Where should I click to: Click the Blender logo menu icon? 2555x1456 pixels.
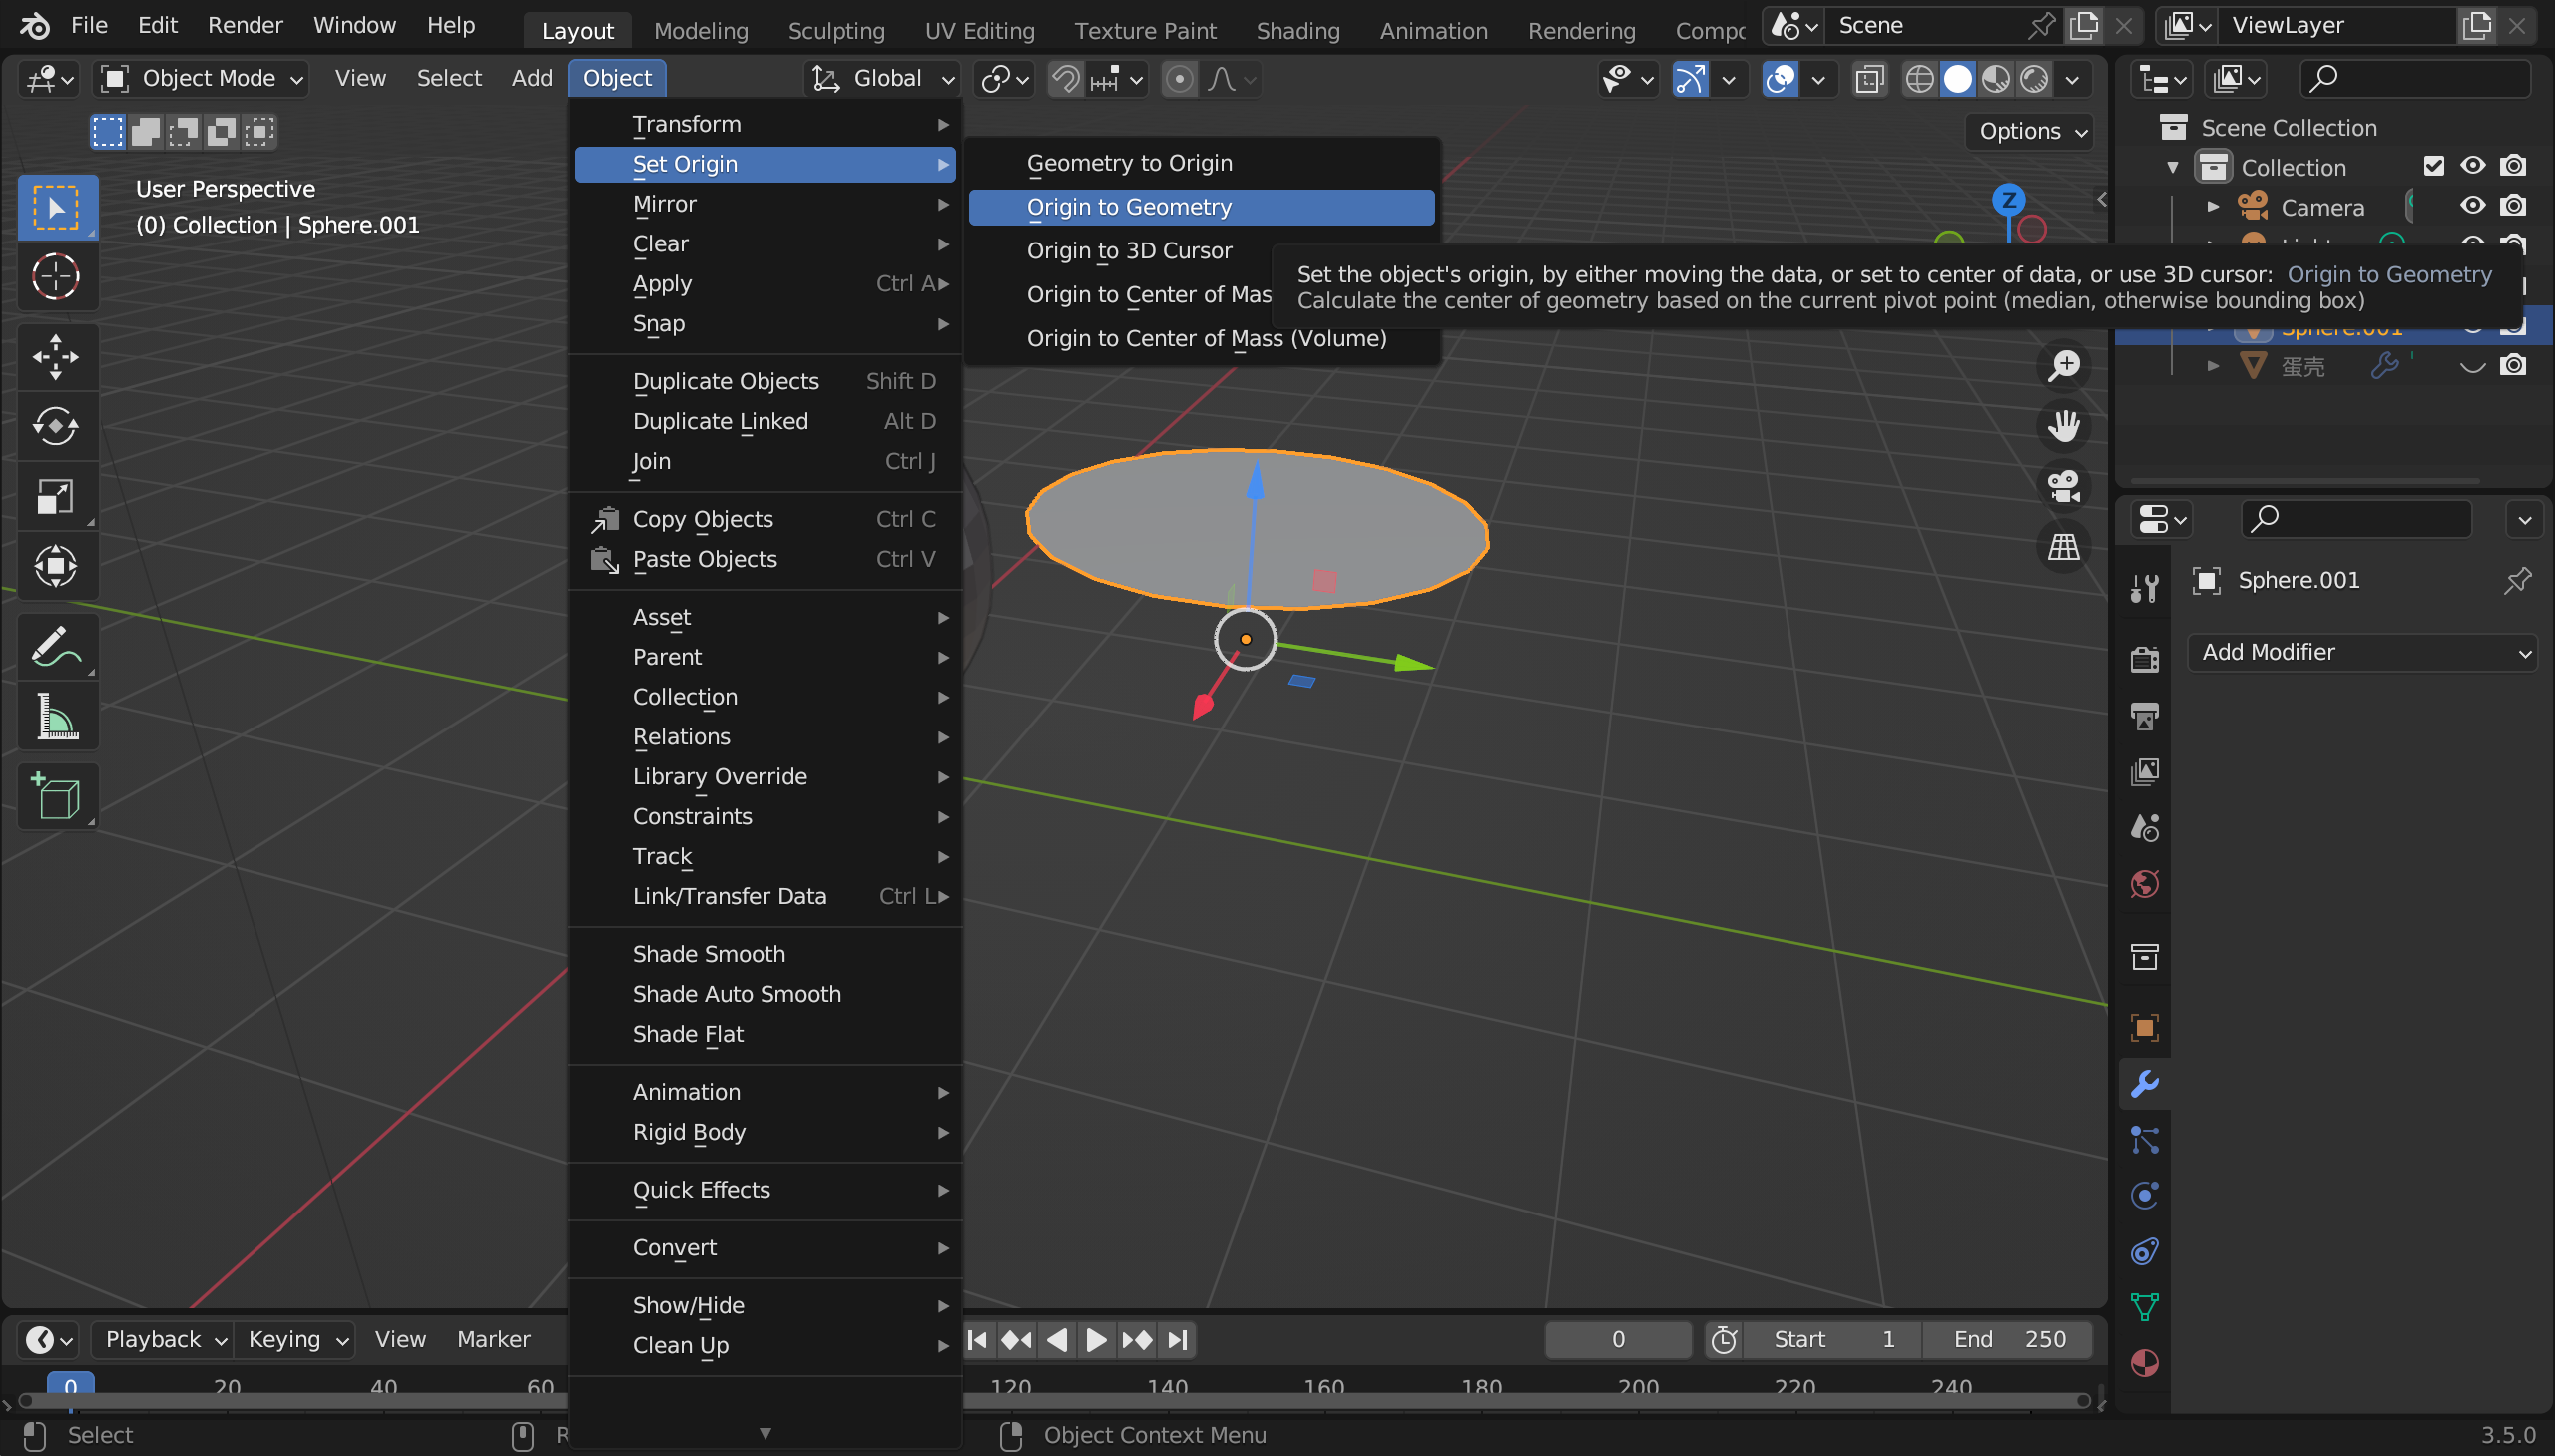(x=35, y=25)
